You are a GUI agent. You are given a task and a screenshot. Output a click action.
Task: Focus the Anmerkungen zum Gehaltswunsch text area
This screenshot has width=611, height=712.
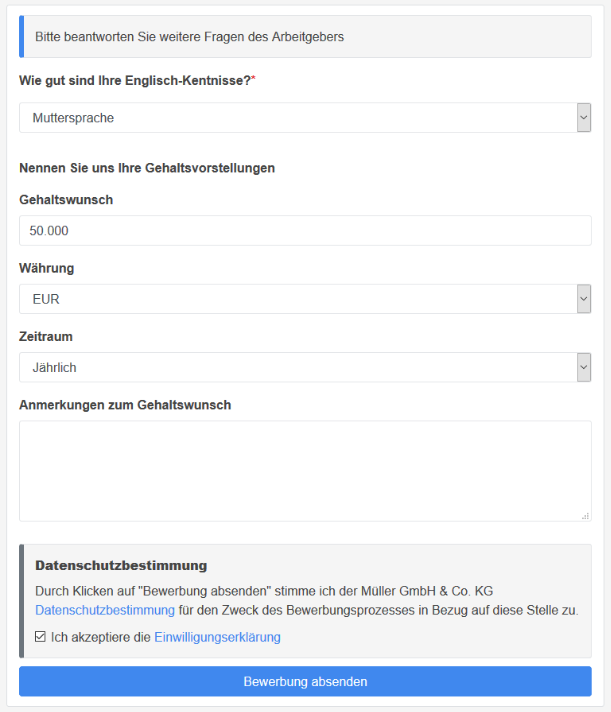point(305,470)
